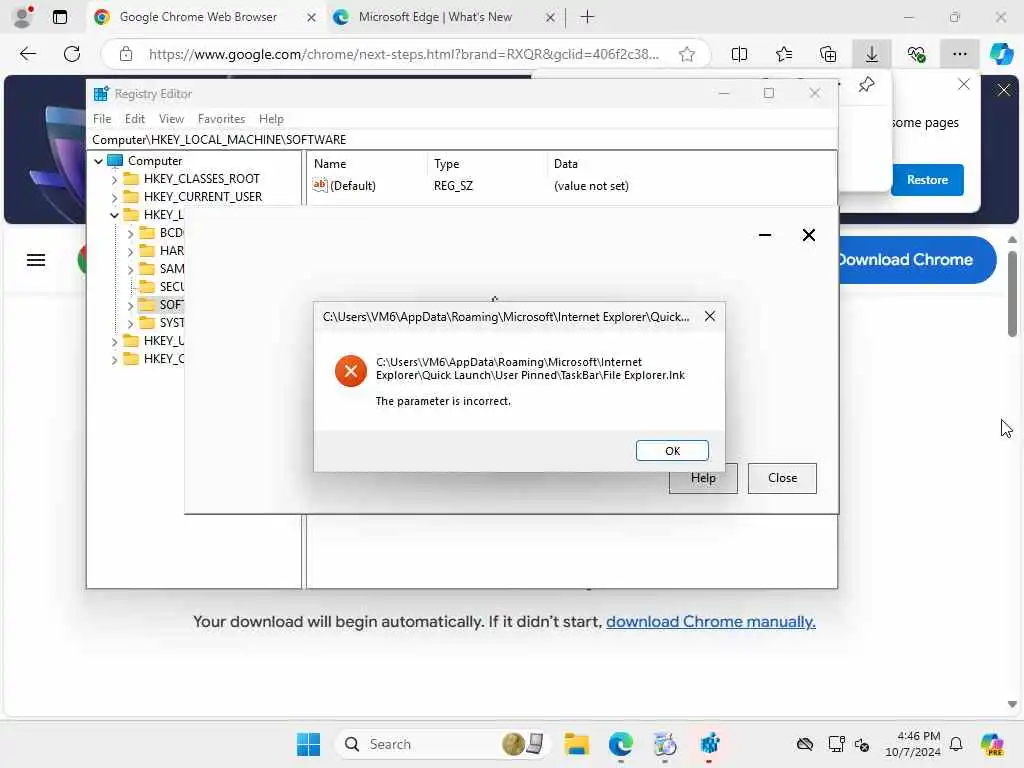Open File Explorer from taskbar

tap(576, 744)
